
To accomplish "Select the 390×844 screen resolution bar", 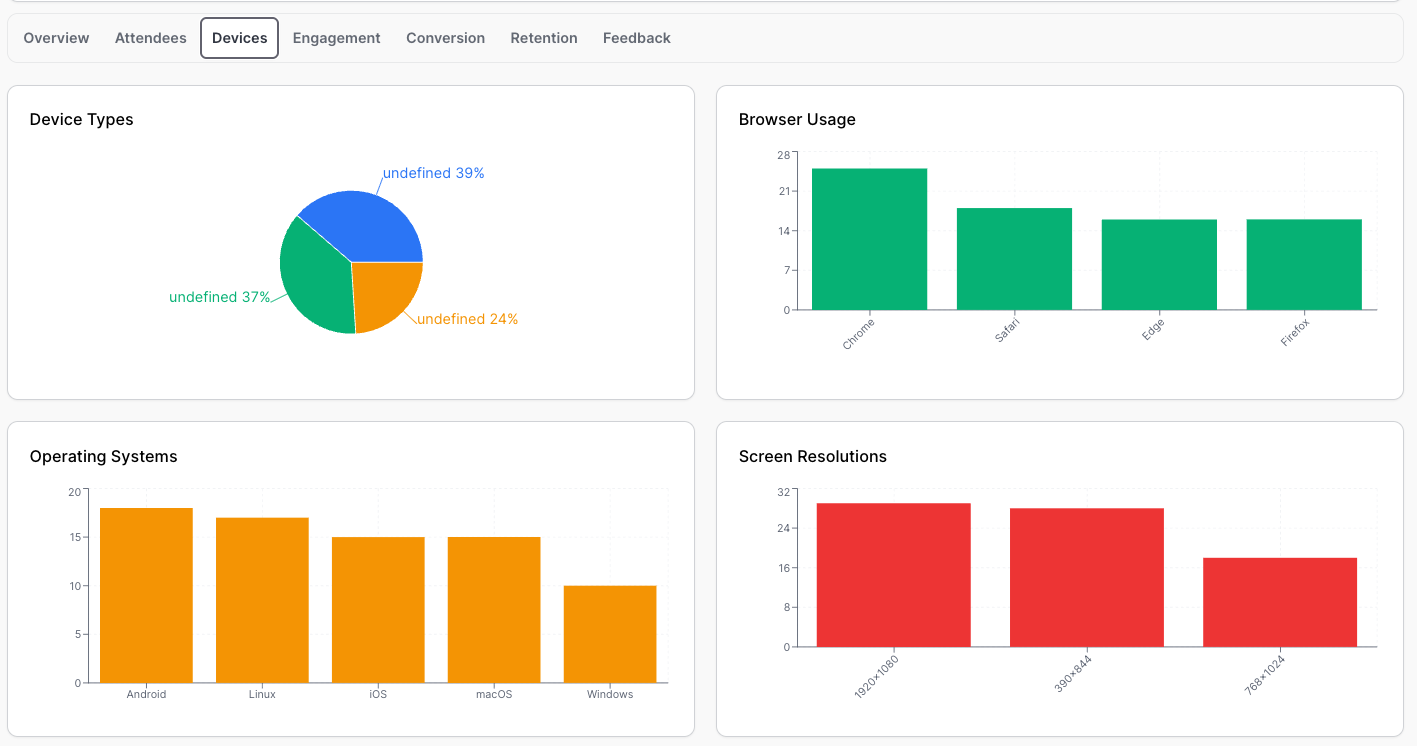I will (1086, 577).
